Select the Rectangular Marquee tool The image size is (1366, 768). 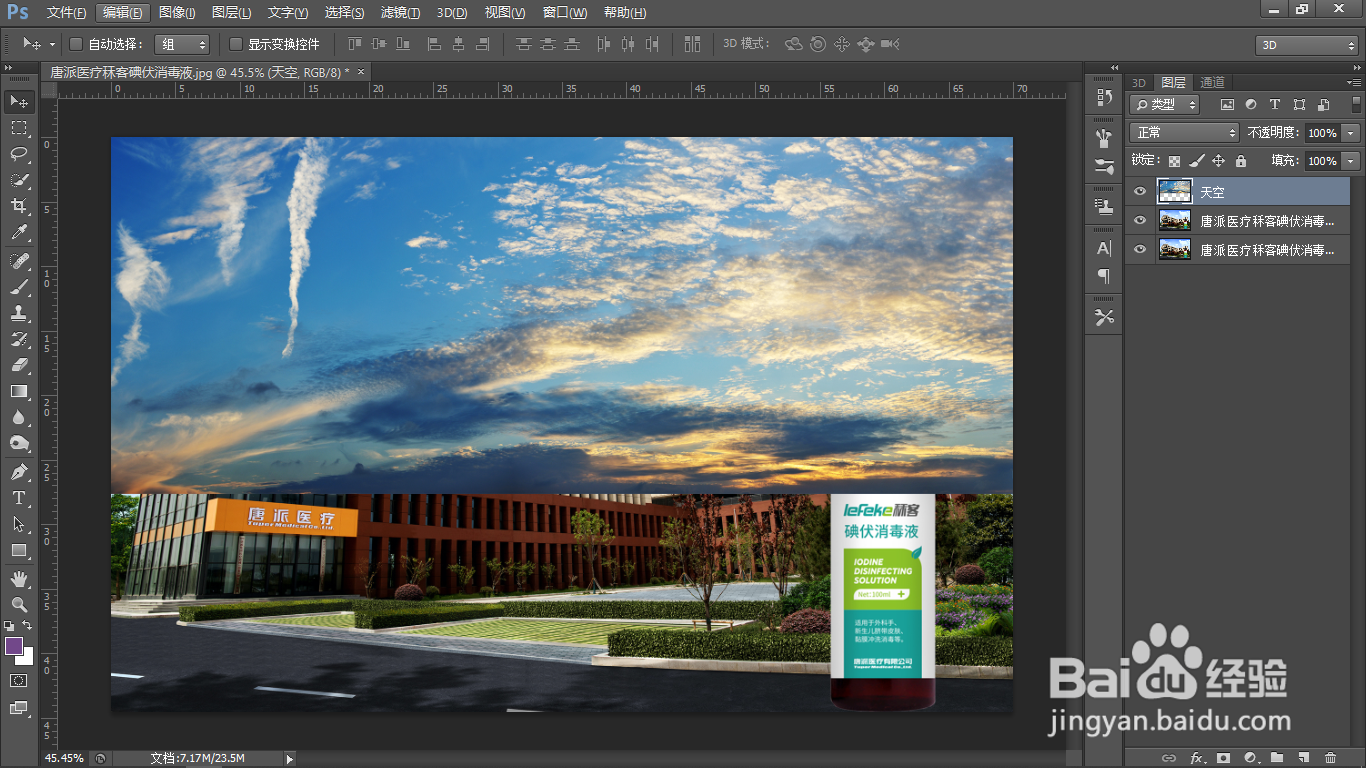[19, 128]
